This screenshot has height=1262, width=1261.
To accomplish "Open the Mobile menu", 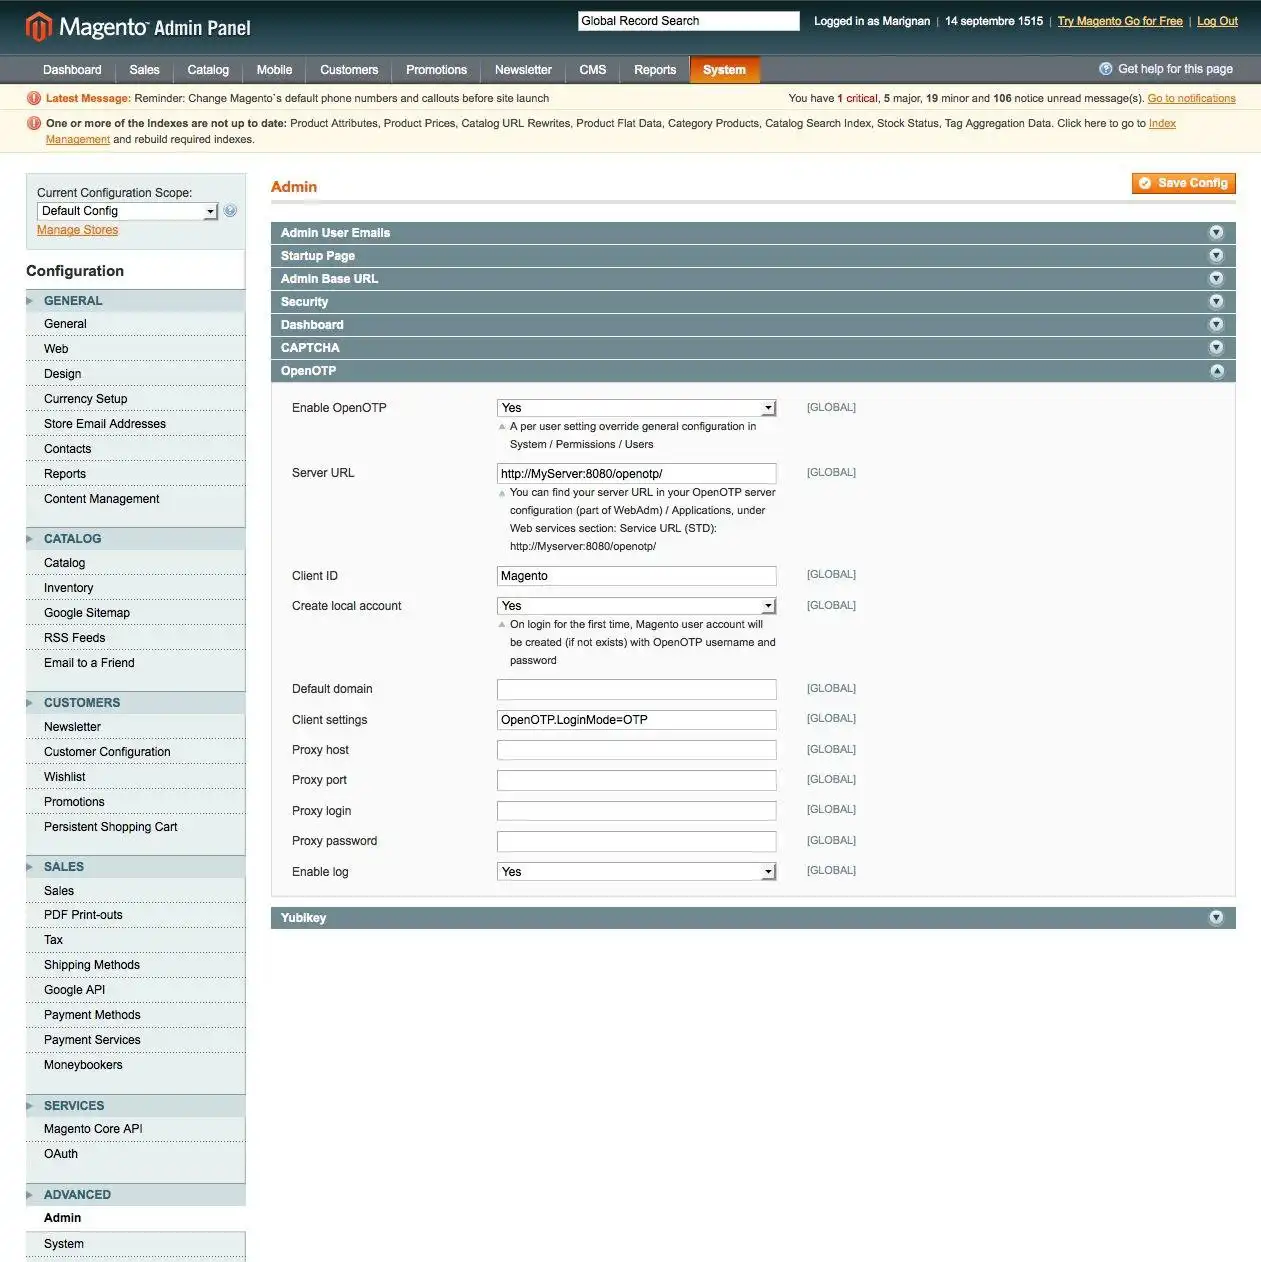I will pos(274,70).
